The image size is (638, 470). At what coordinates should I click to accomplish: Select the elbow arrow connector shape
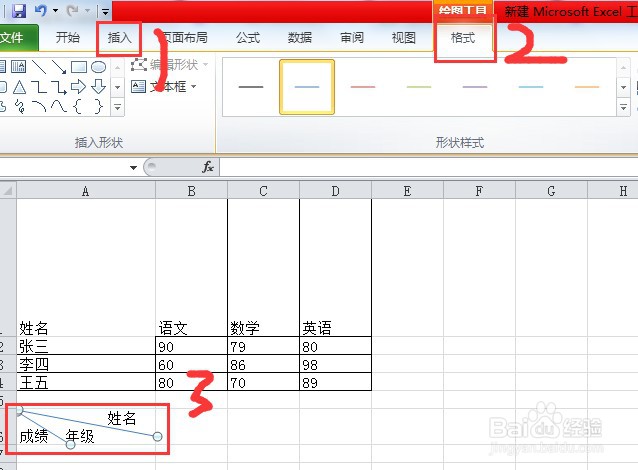tap(59, 87)
